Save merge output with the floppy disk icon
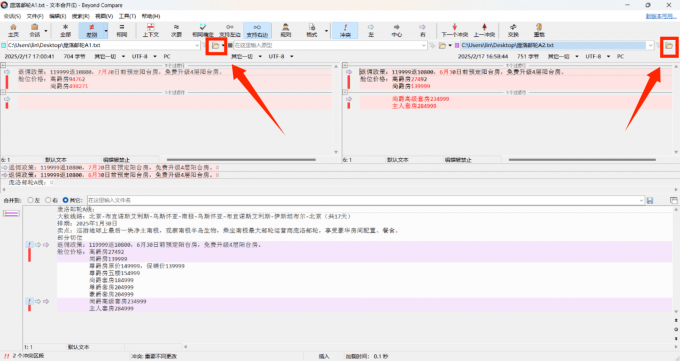The width and height of the screenshot is (680, 361). pyautogui.click(x=650, y=200)
